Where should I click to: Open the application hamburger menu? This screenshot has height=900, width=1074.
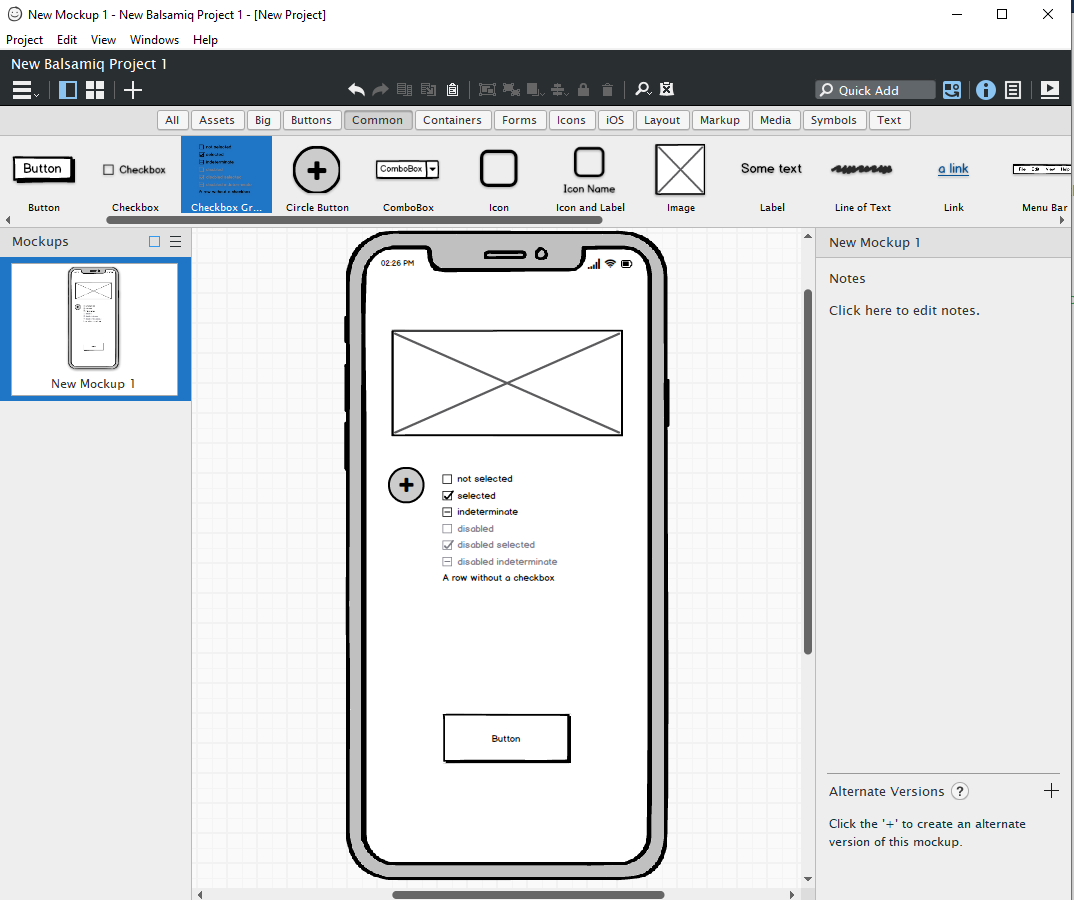point(20,90)
